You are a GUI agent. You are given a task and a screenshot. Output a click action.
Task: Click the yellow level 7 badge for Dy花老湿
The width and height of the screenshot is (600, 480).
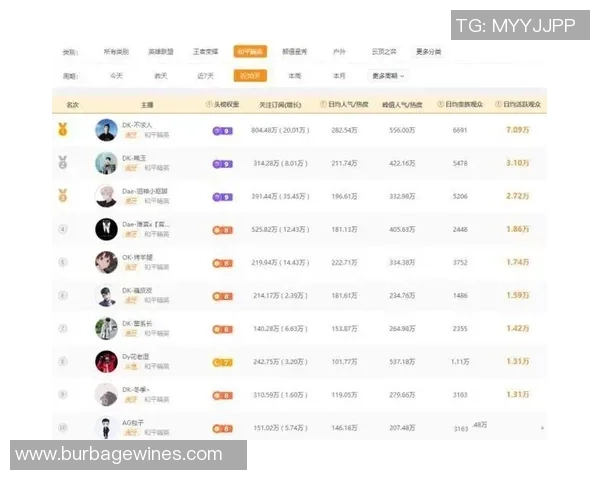click(x=222, y=361)
